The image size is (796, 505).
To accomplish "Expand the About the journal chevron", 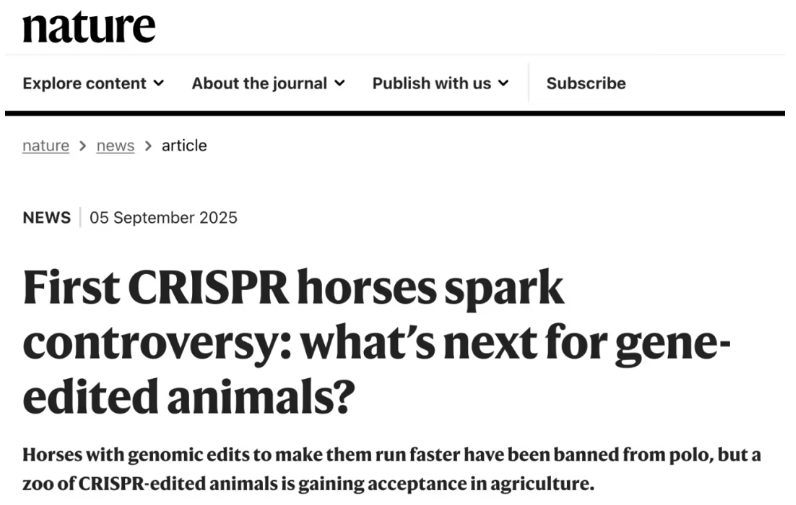I will tap(340, 83).
